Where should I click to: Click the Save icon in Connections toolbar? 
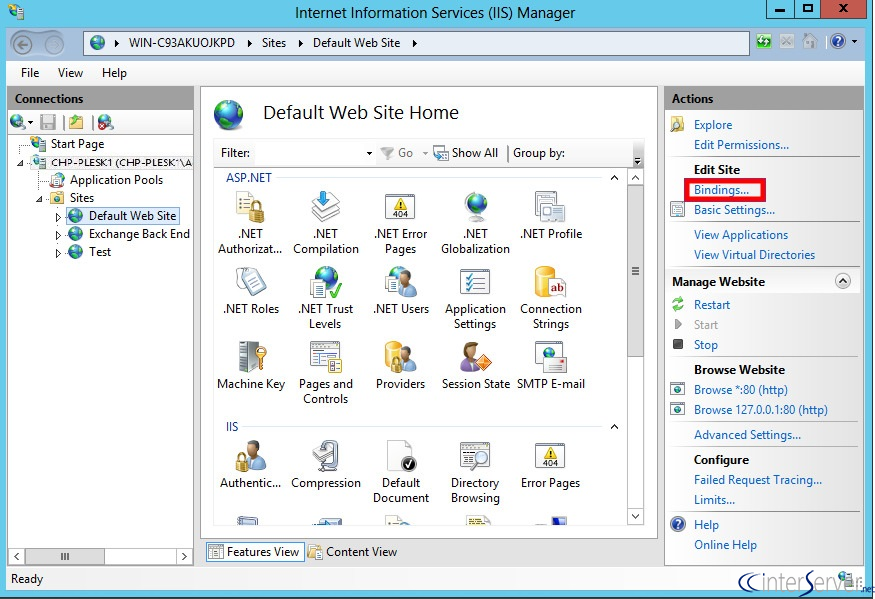[x=49, y=122]
